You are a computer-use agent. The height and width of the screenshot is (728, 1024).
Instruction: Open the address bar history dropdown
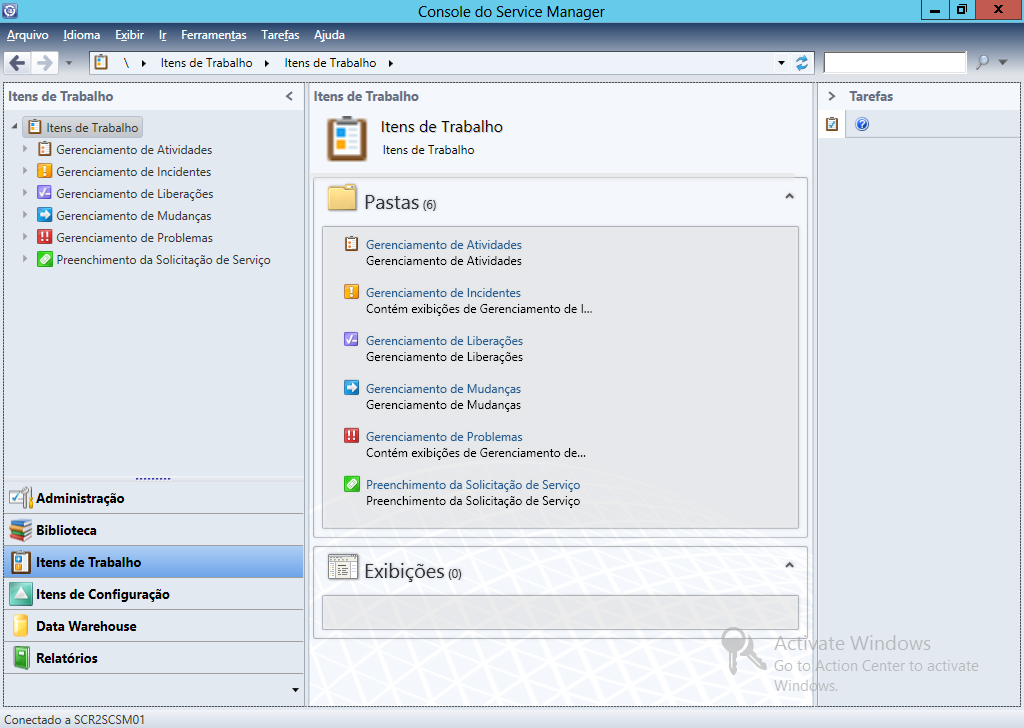point(781,63)
